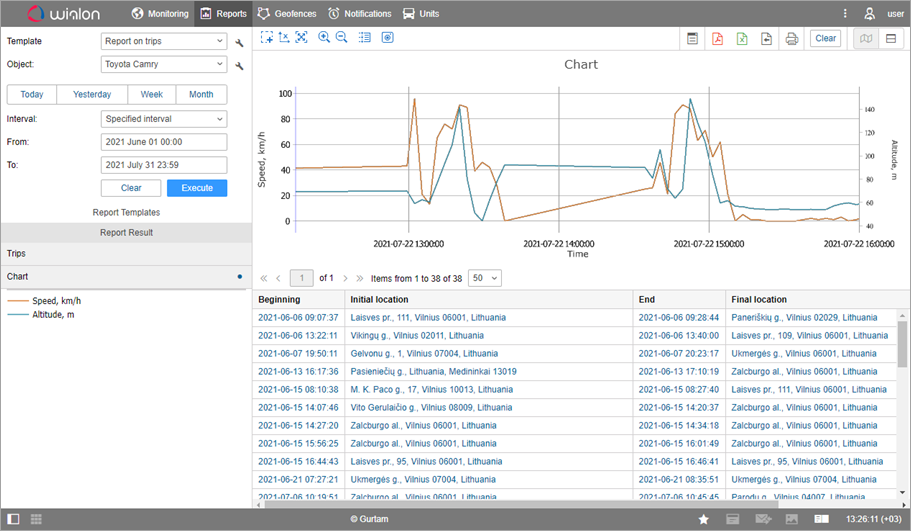Click wrench icon next to Template
Screen dimensions: 911x531
[x=239, y=43]
